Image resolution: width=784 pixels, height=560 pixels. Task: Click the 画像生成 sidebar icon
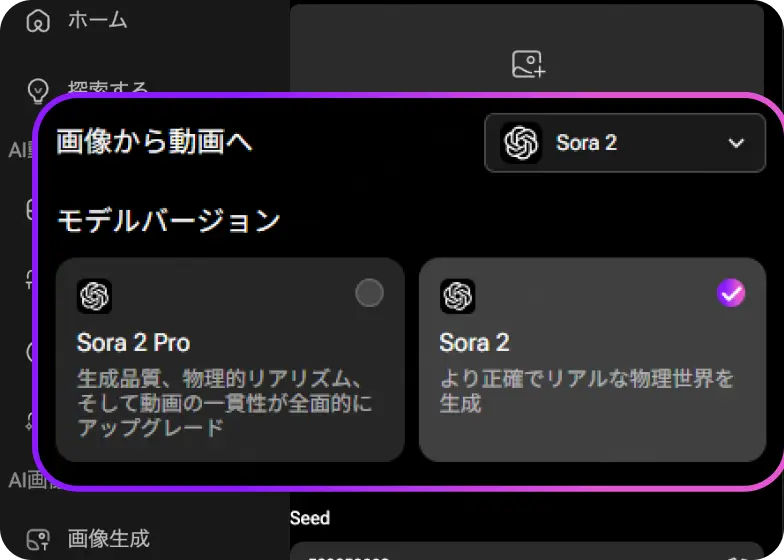pyautogui.click(x=38, y=540)
